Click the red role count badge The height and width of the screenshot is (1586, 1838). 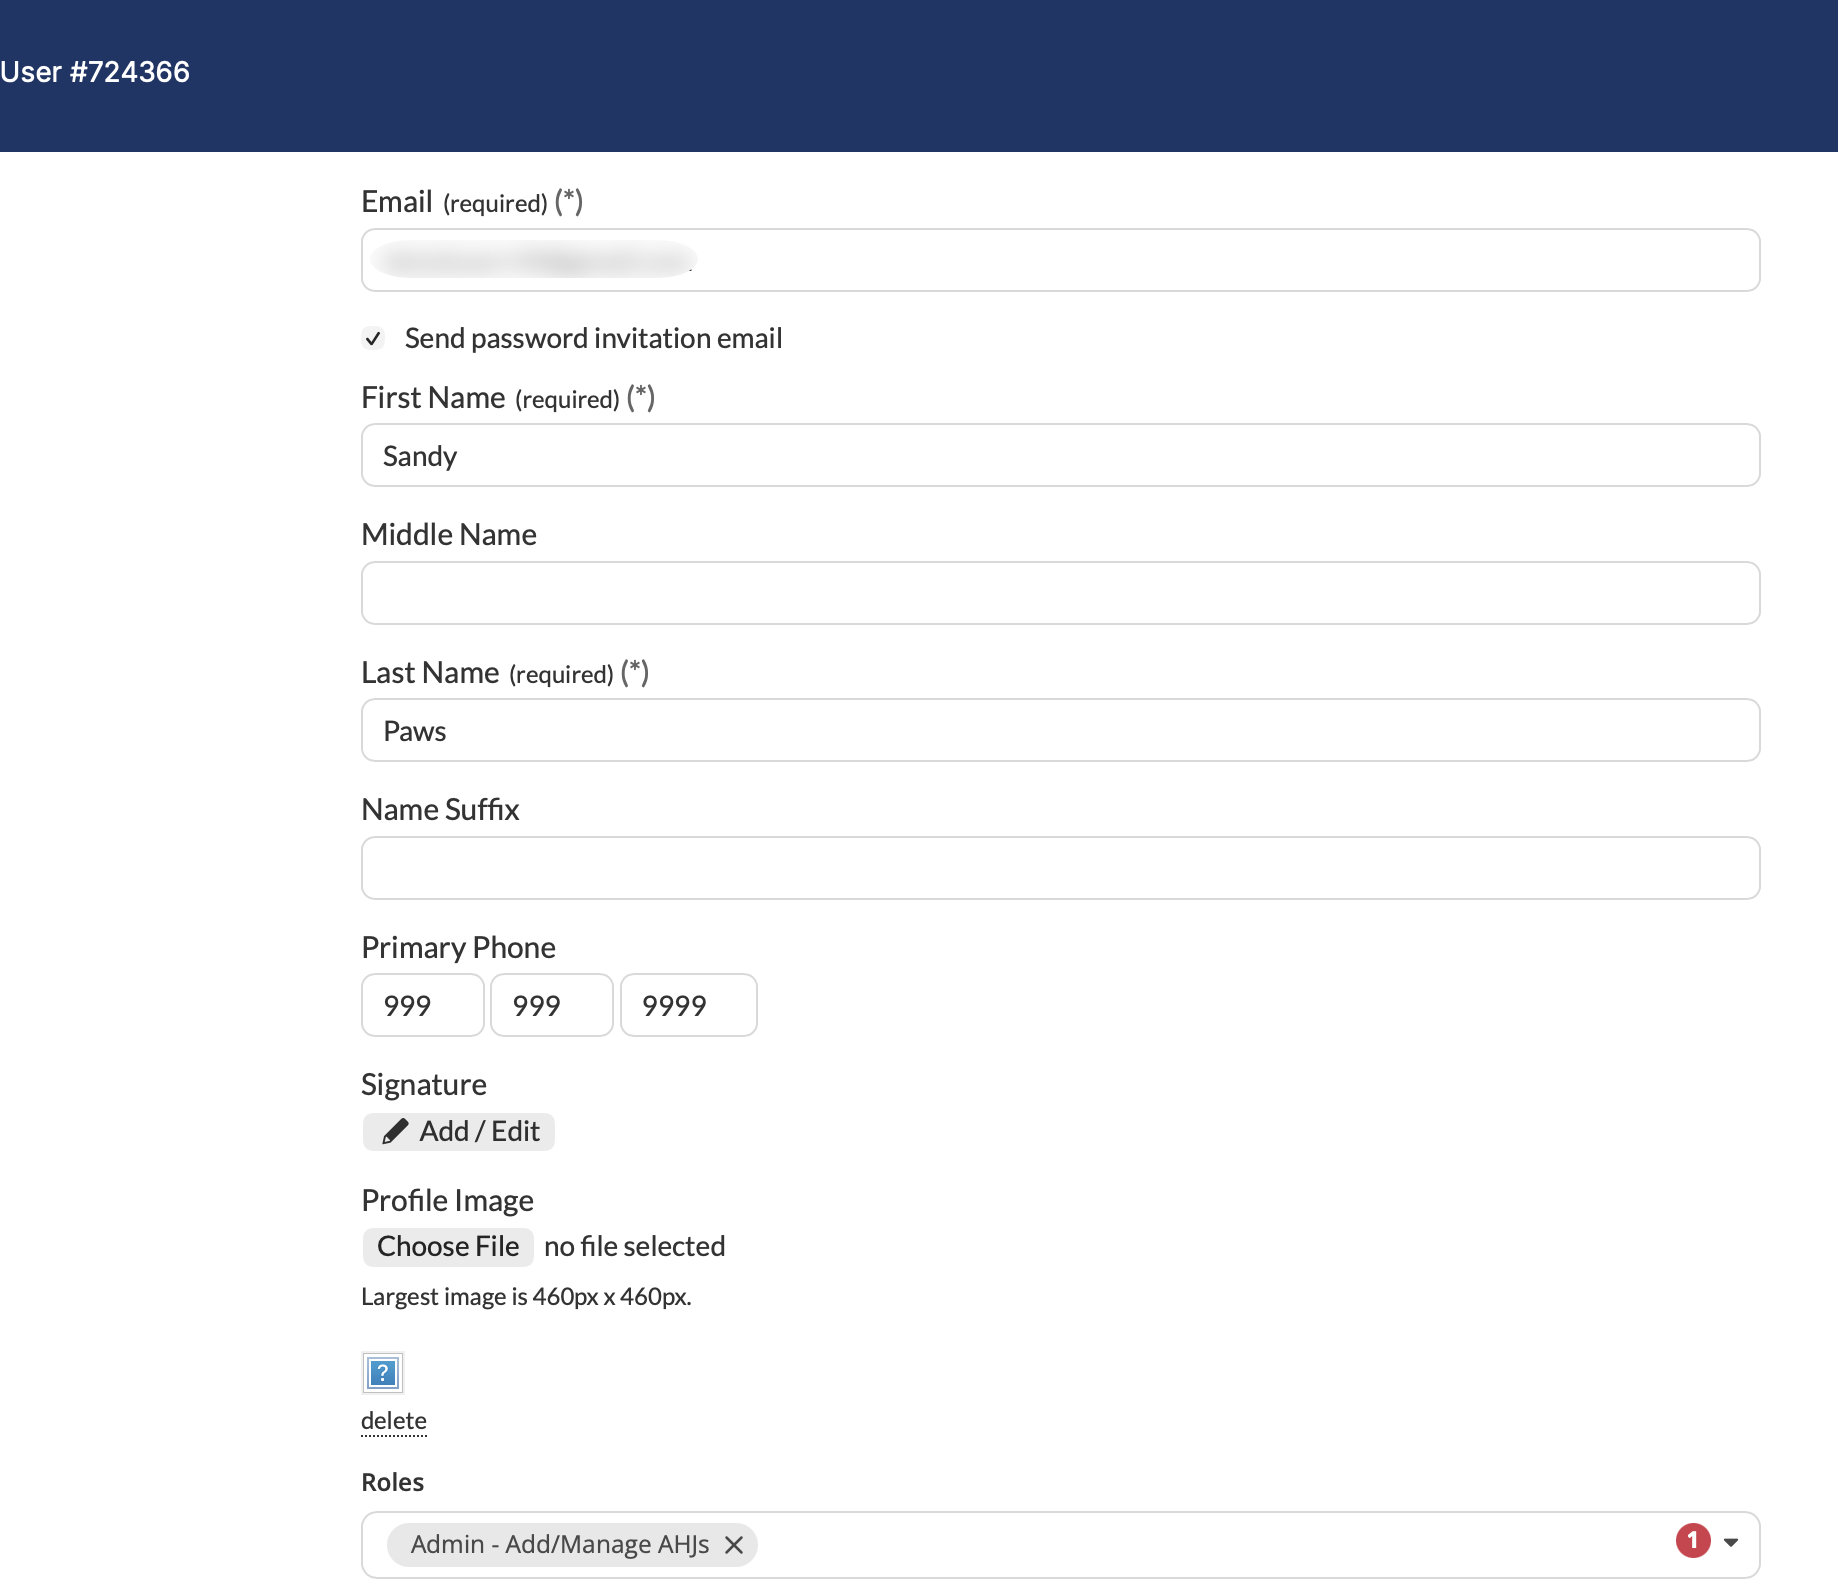coord(1693,1541)
